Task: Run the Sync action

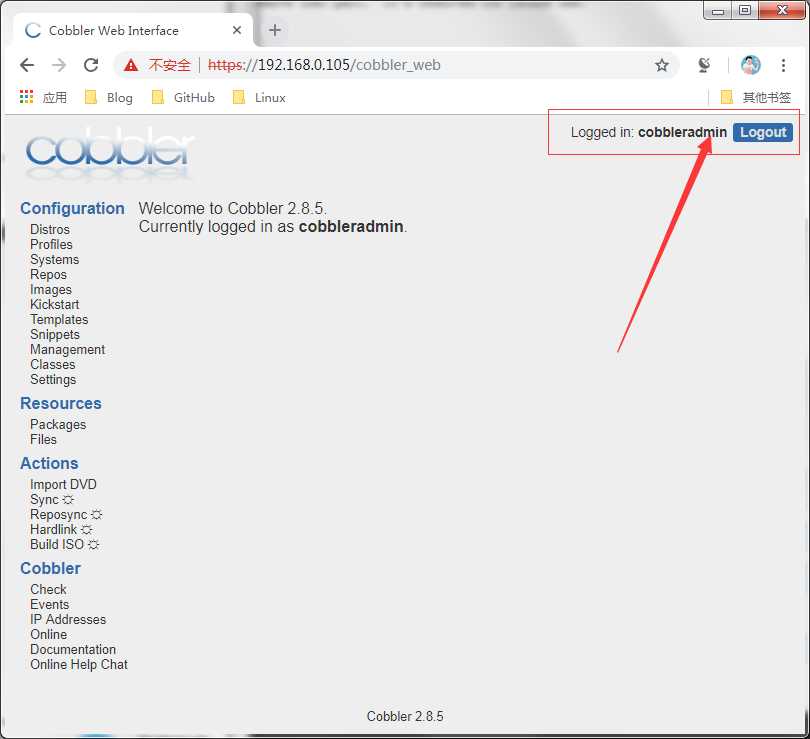Action: tap(52, 499)
